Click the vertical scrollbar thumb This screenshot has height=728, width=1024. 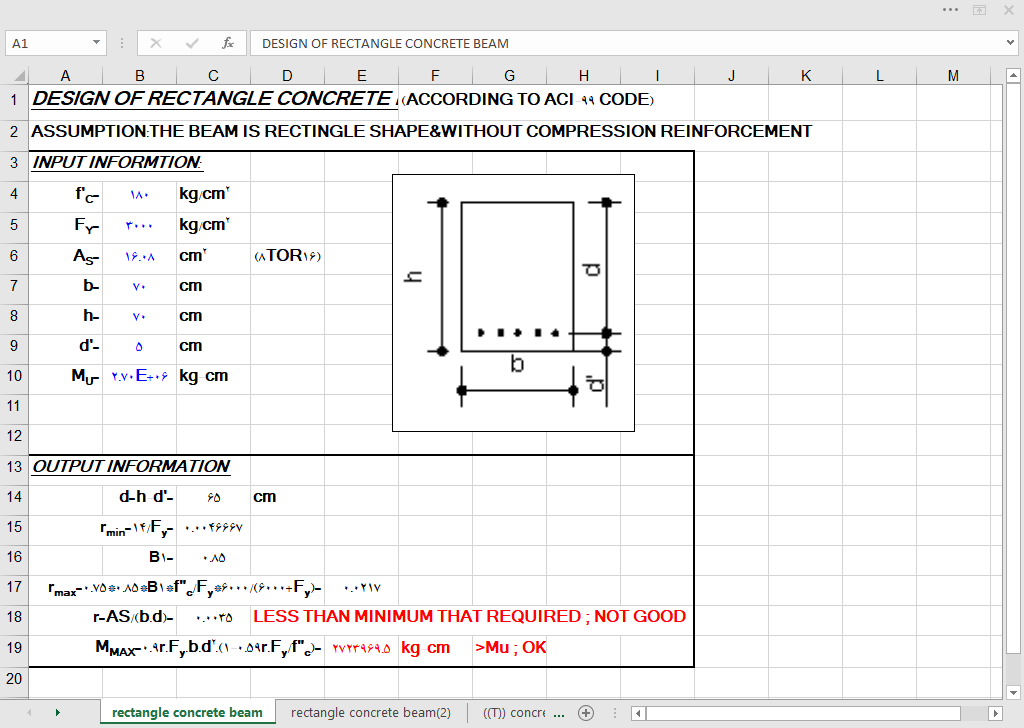[x=1013, y=369]
